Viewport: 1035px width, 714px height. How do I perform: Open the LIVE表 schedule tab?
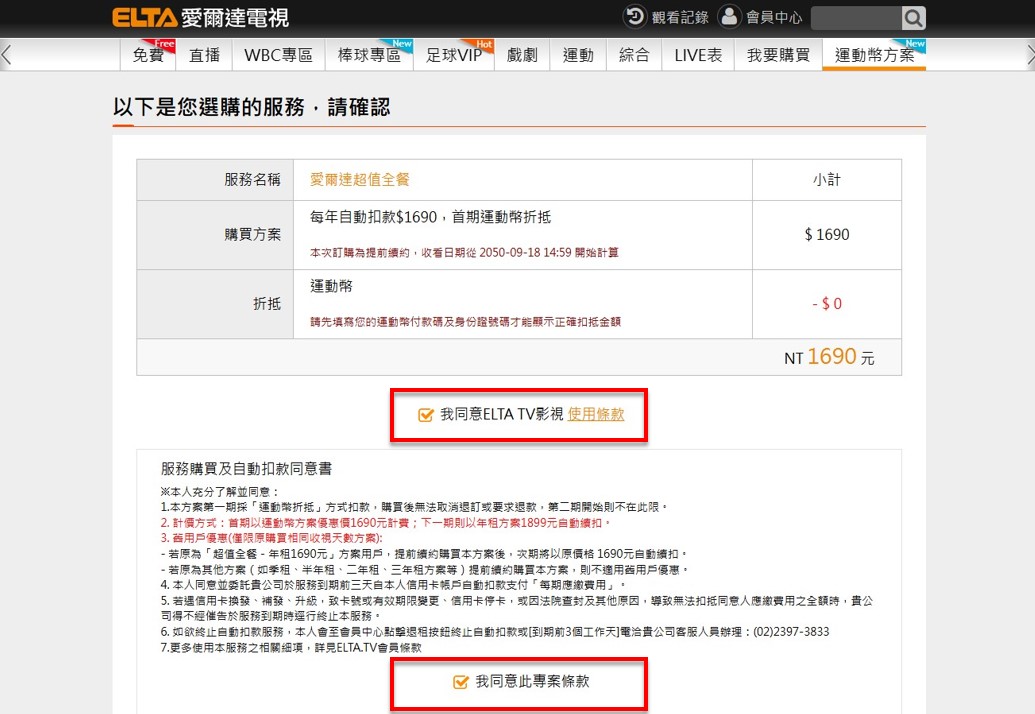(698, 55)
